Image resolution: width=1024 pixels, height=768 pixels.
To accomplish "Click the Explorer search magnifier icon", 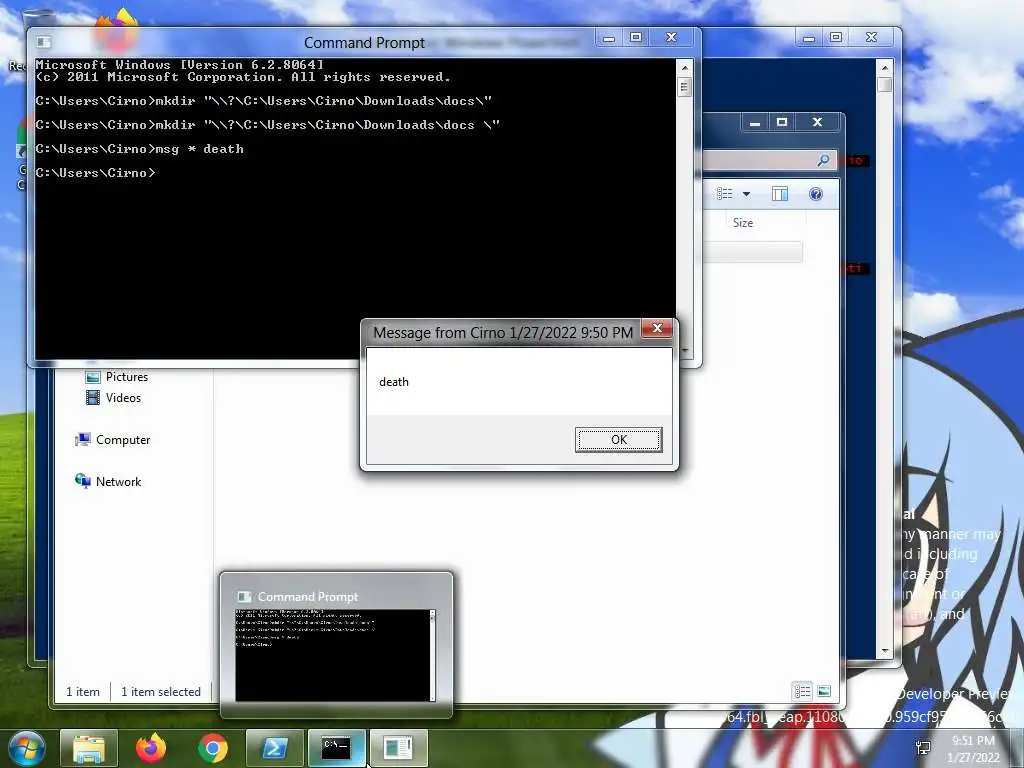I will (824, 160).
